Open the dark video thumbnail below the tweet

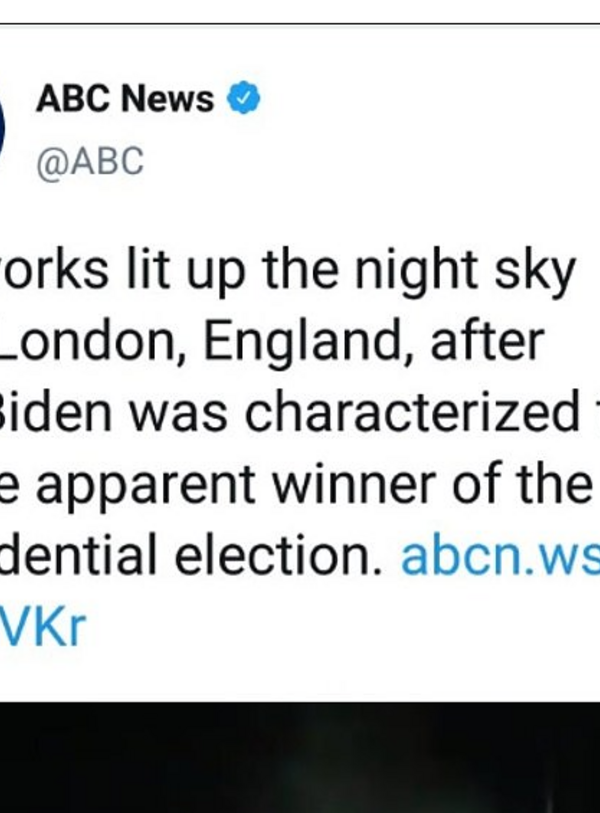[x=300, y=757]
